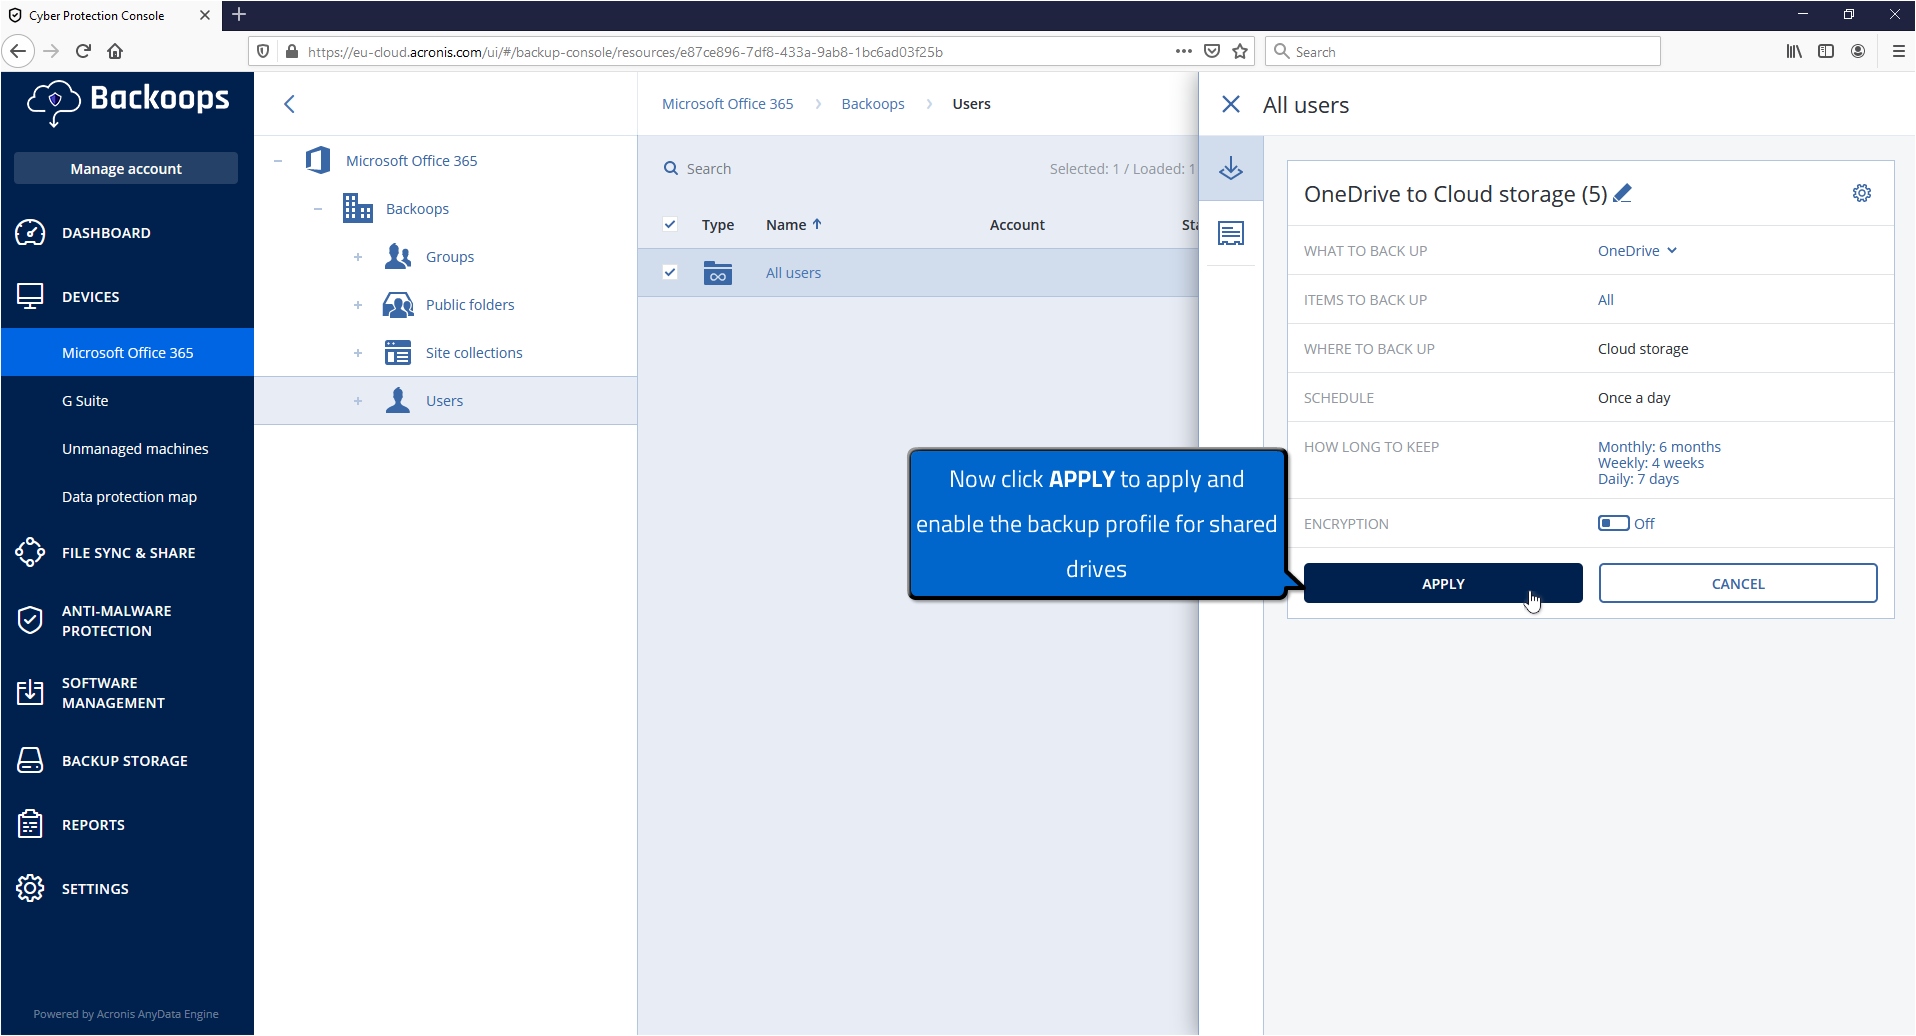
Task: Follow Microsoft Office 365 breadcrumb link
Action: [x=727, y=104]
